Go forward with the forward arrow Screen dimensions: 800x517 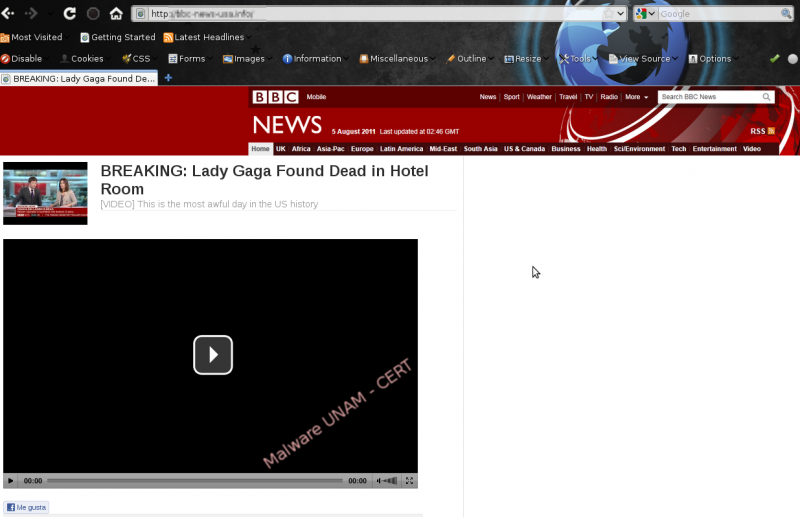tap(31, 13)
